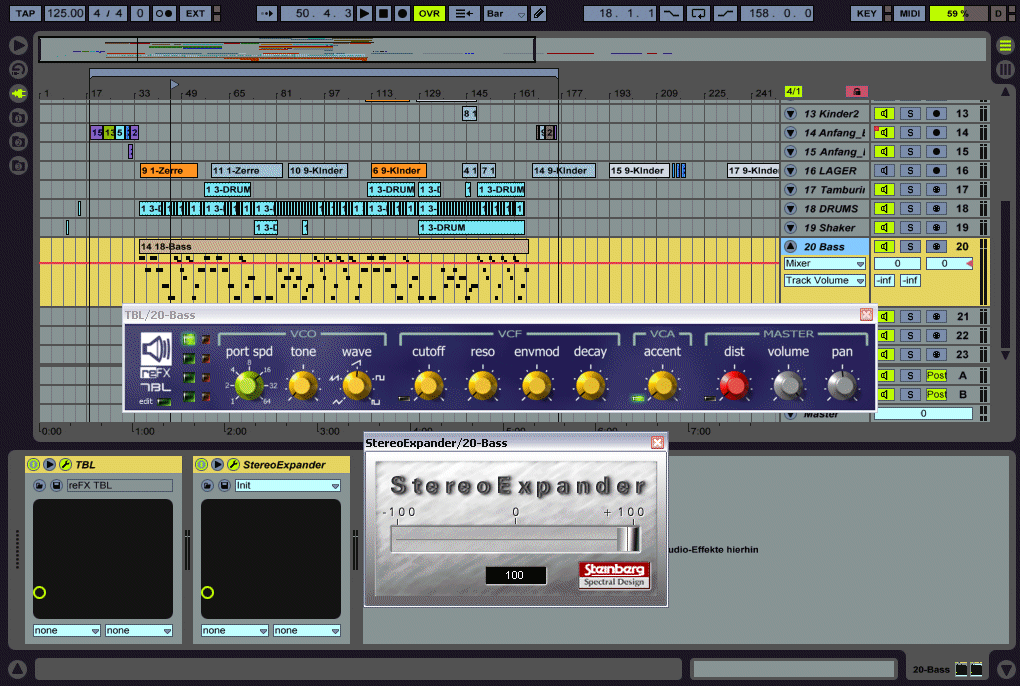Select the '14 18-Bass' MIDI clip
Image resolution: width=1020 pixels, height=686 pixels.
coord(334,246)
